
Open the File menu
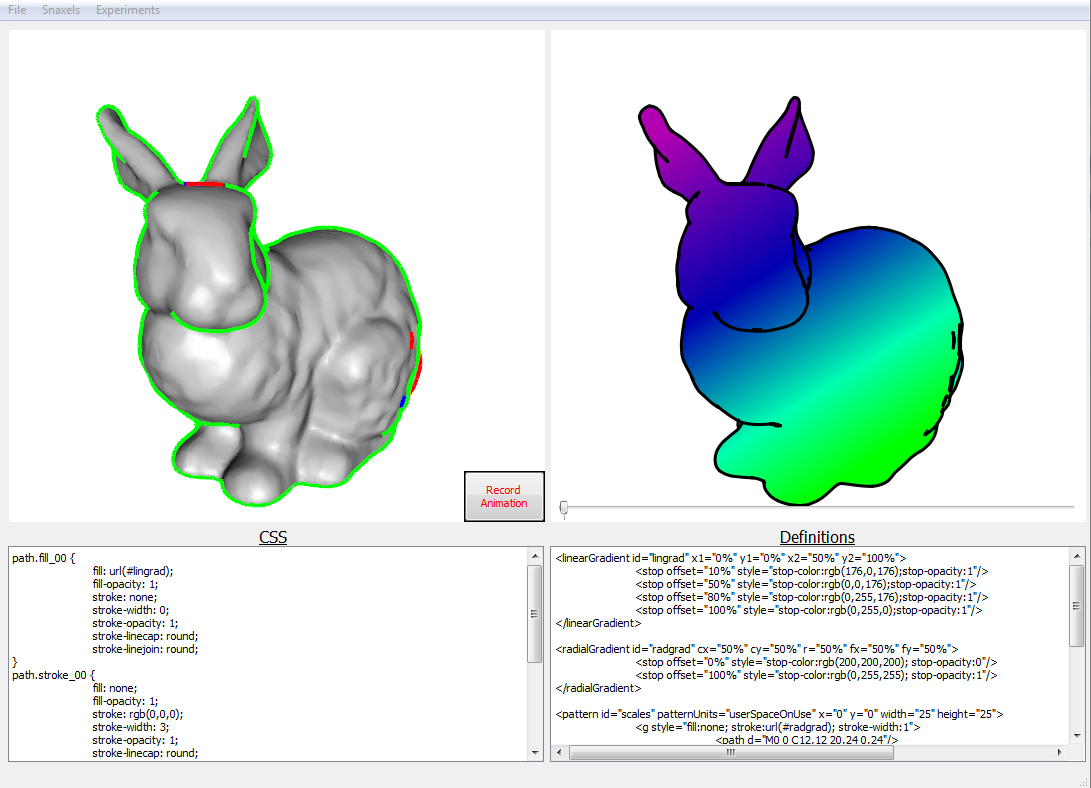pos(17,10)
